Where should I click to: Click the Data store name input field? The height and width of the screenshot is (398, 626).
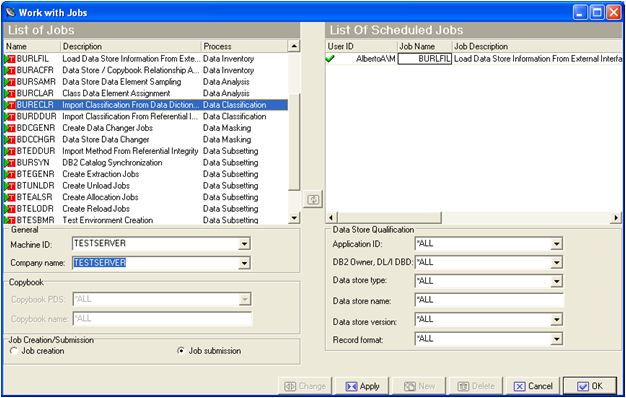click(x=489, y=300)
